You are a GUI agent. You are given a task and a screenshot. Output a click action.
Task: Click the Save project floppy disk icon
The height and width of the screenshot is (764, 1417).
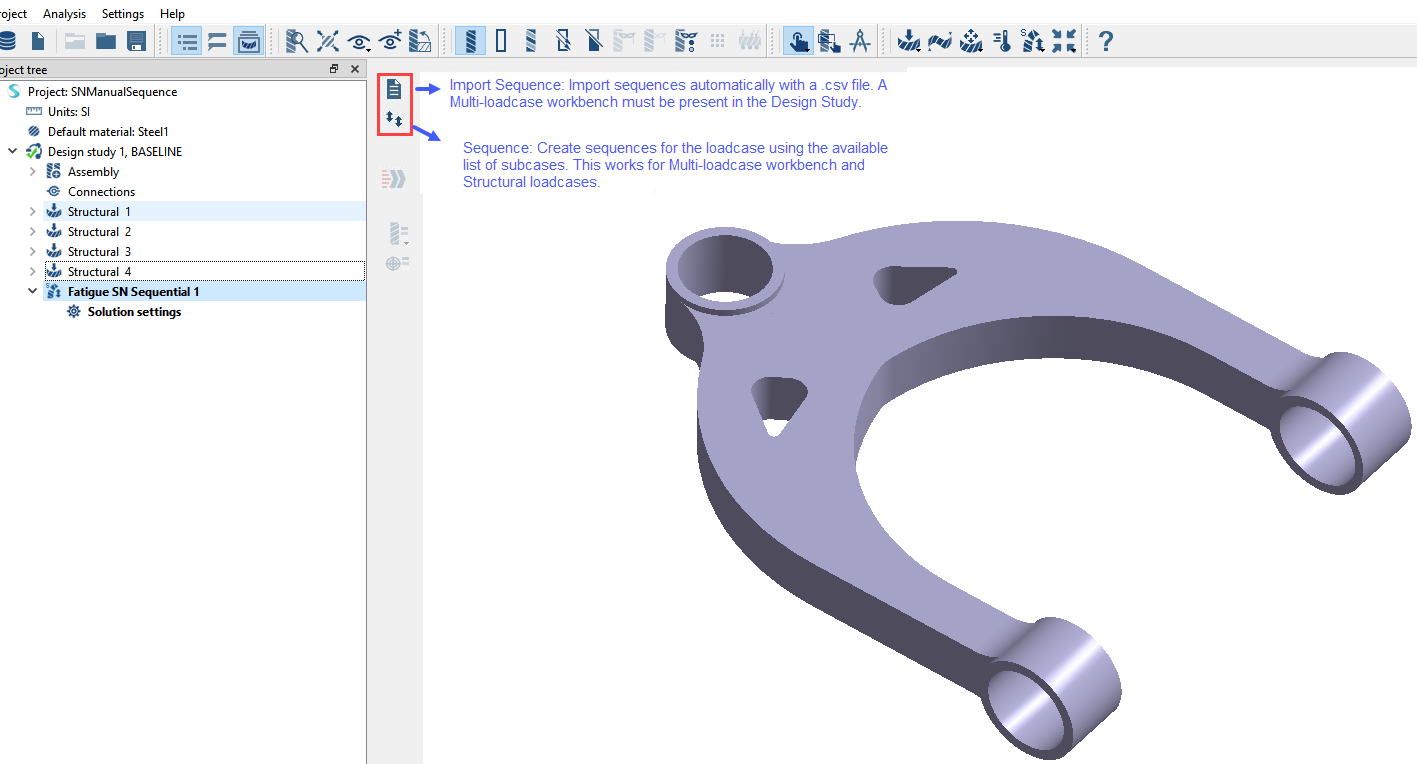click(x=137, y=41)
